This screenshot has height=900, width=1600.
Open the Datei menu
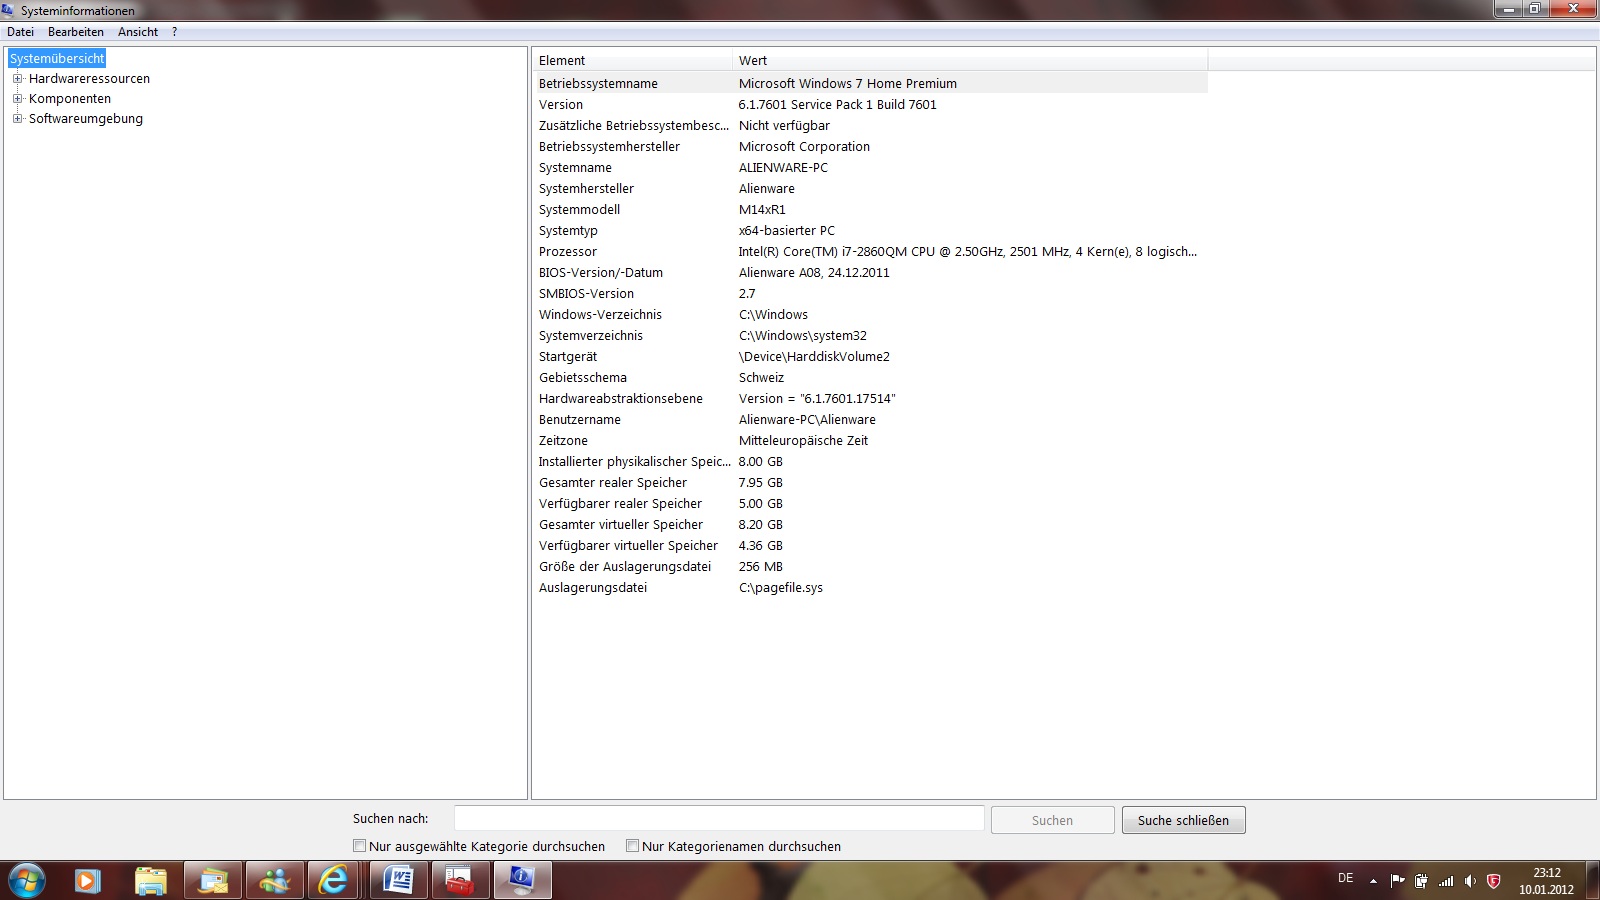[x=20, y=32]
